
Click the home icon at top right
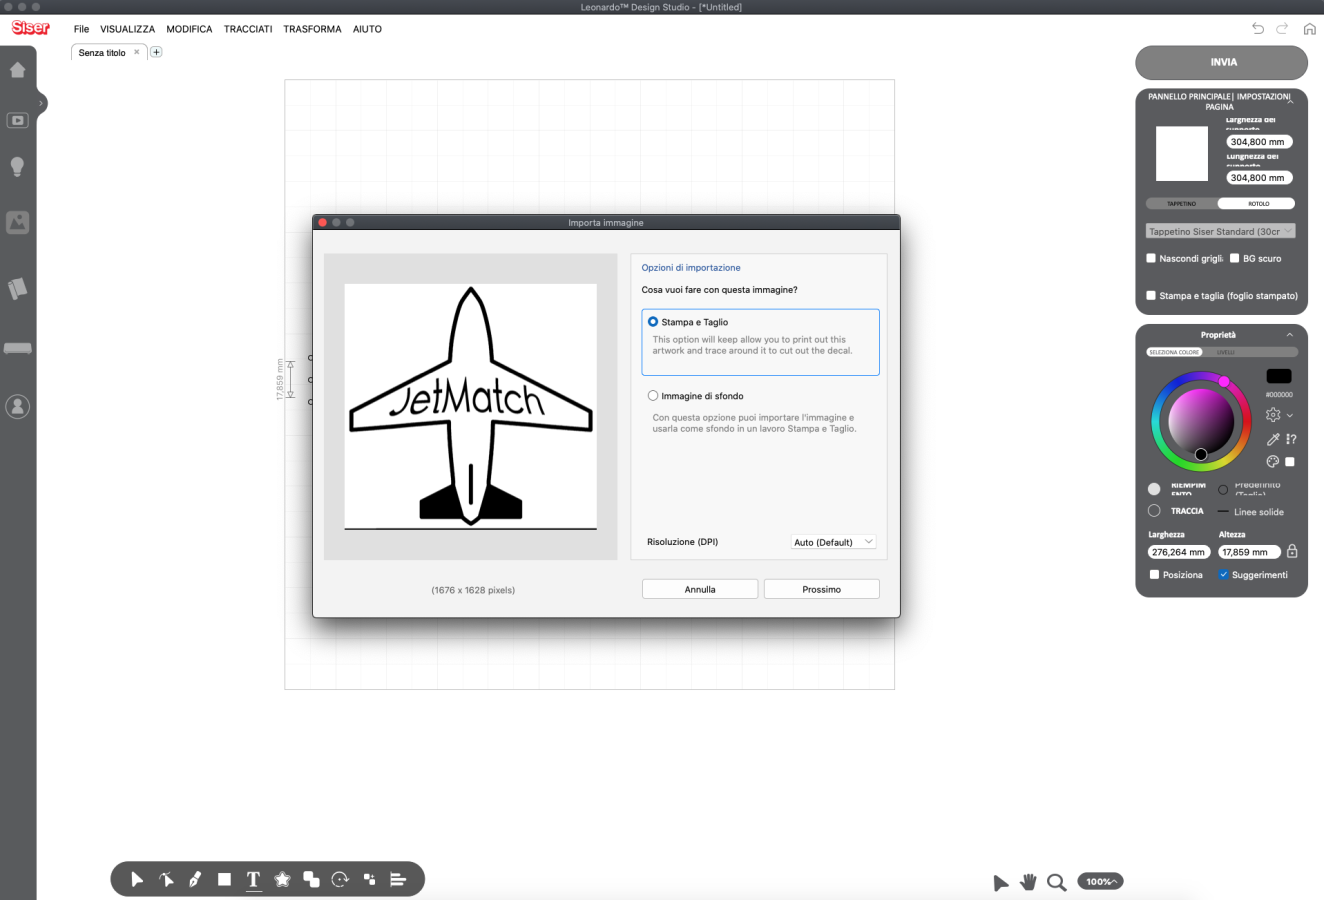[x=1309, y=29]
